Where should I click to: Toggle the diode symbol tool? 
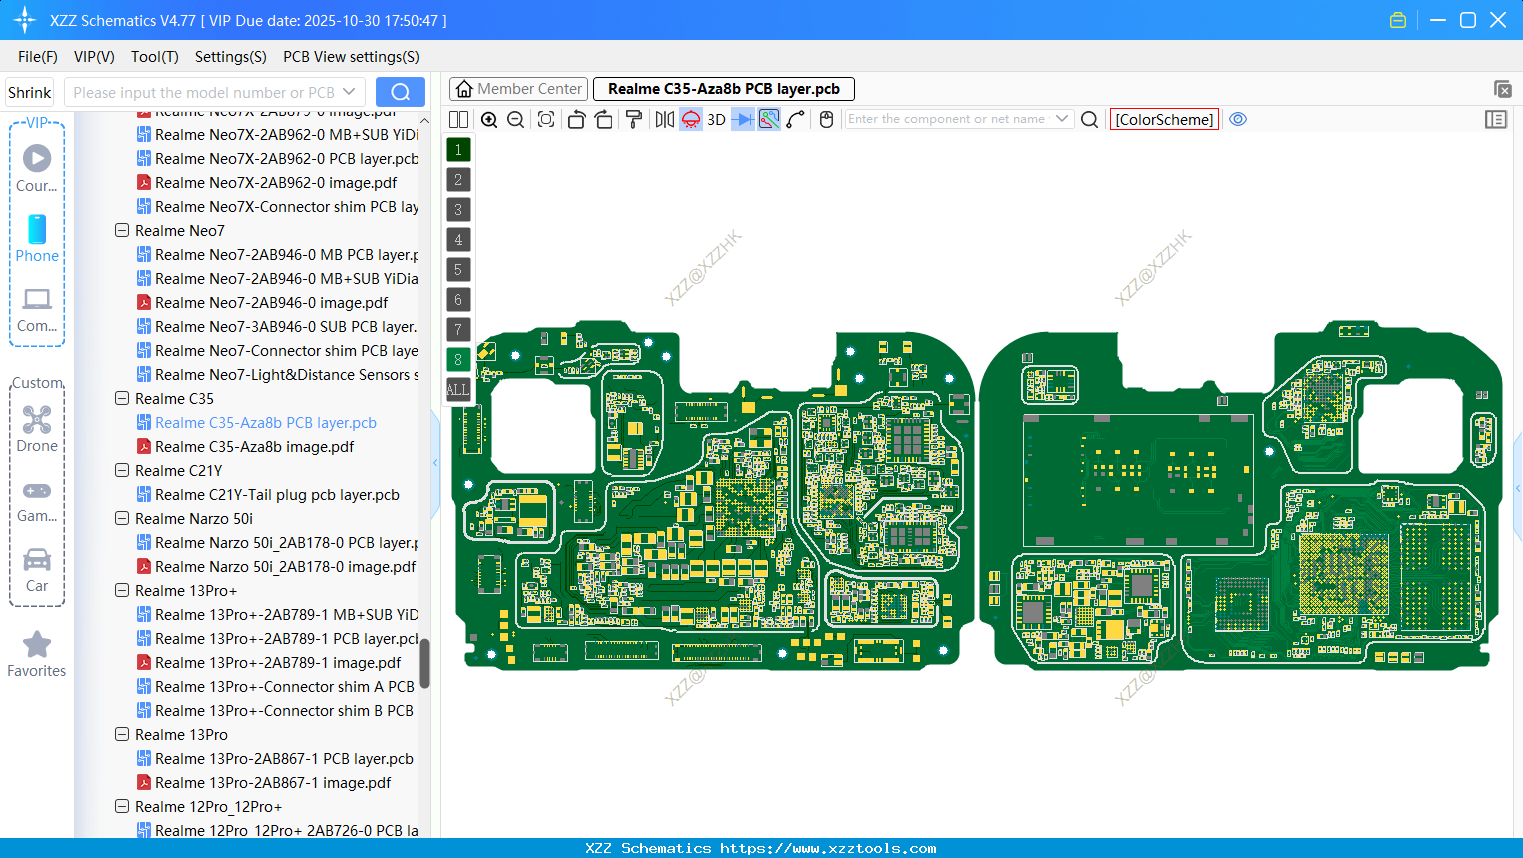pyautogui.click(x=743, y=120)
